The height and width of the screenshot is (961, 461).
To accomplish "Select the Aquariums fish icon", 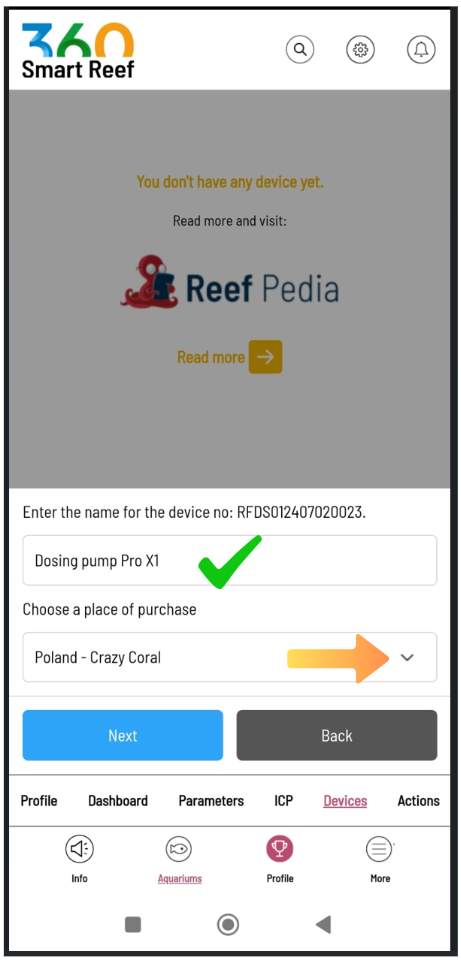I will 179,849.
